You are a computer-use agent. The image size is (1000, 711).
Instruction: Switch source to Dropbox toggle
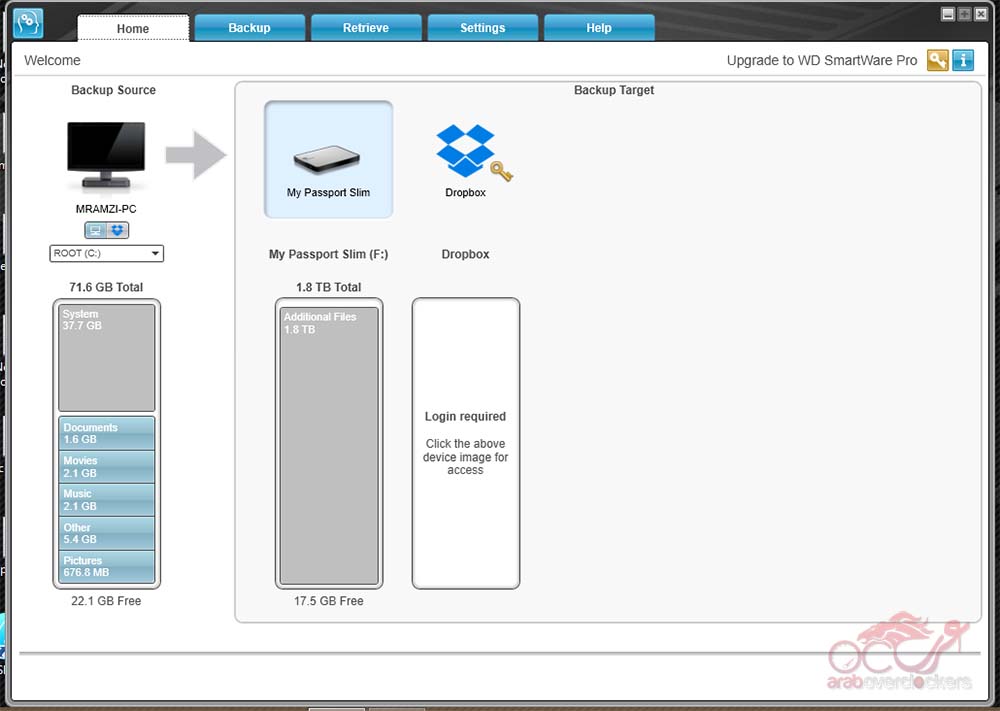[118, 230]
